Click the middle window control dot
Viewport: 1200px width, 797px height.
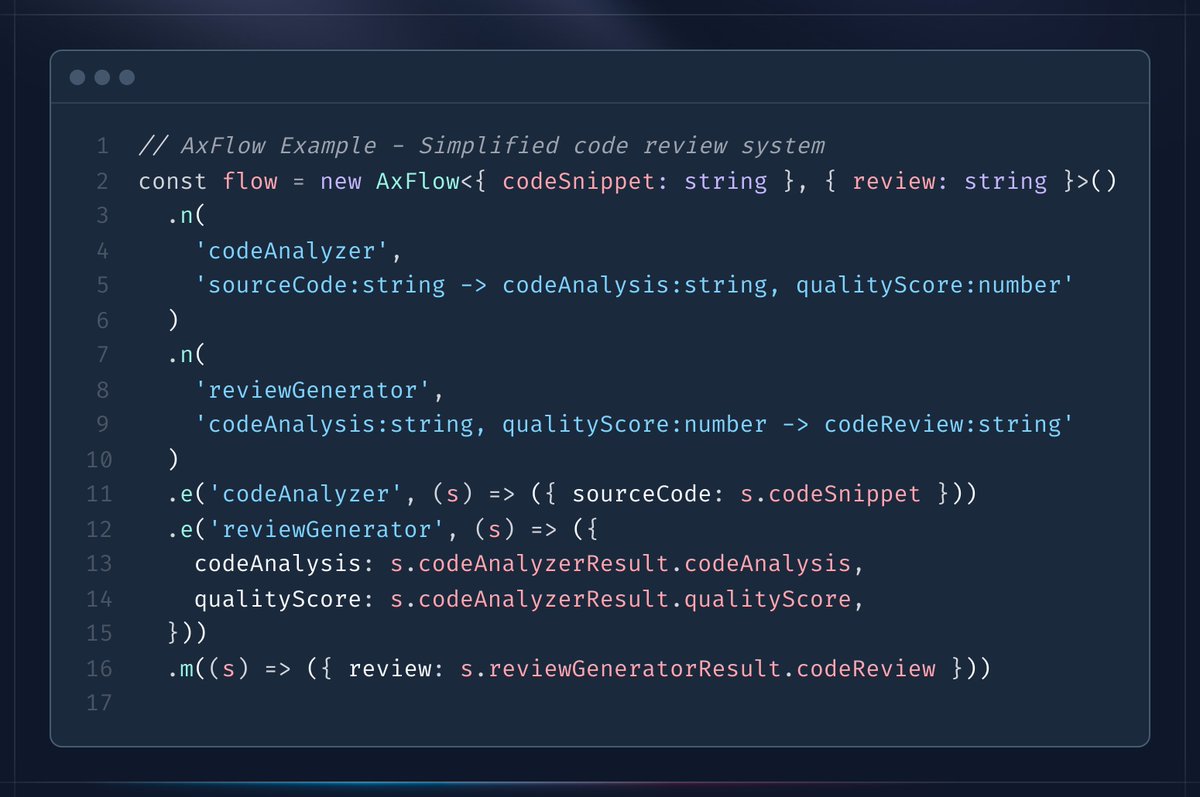tap(102, 78)
